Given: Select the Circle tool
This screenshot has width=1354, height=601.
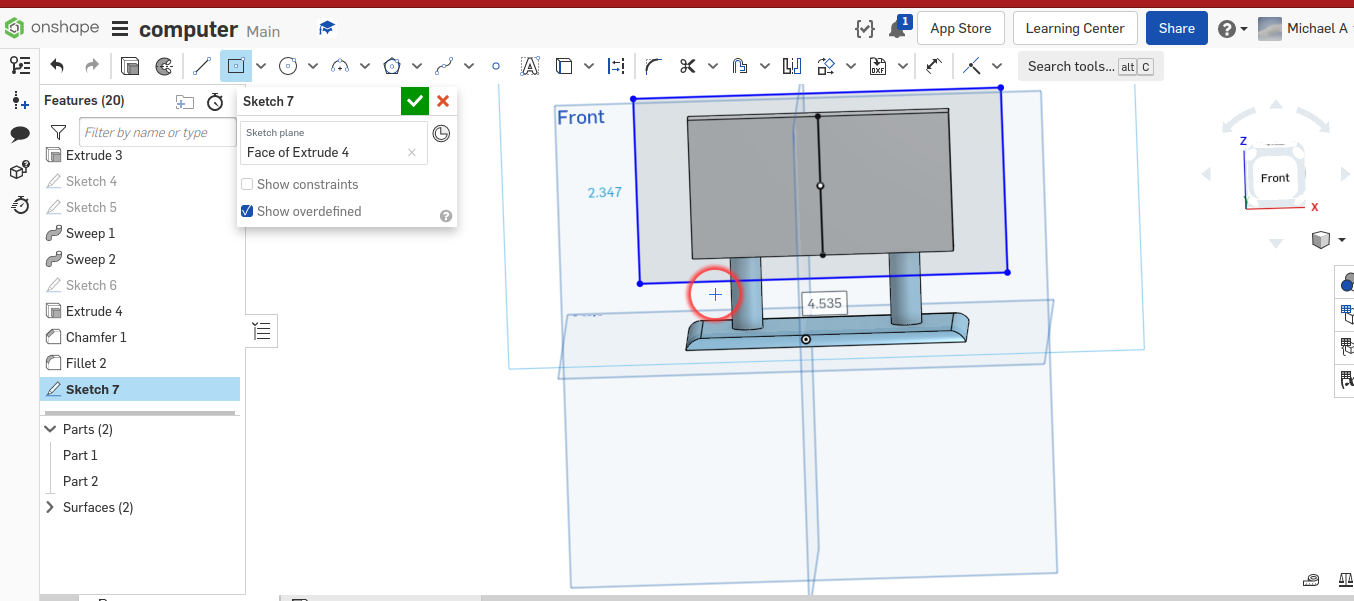Looking at the screenshot, I should (289, 66).
